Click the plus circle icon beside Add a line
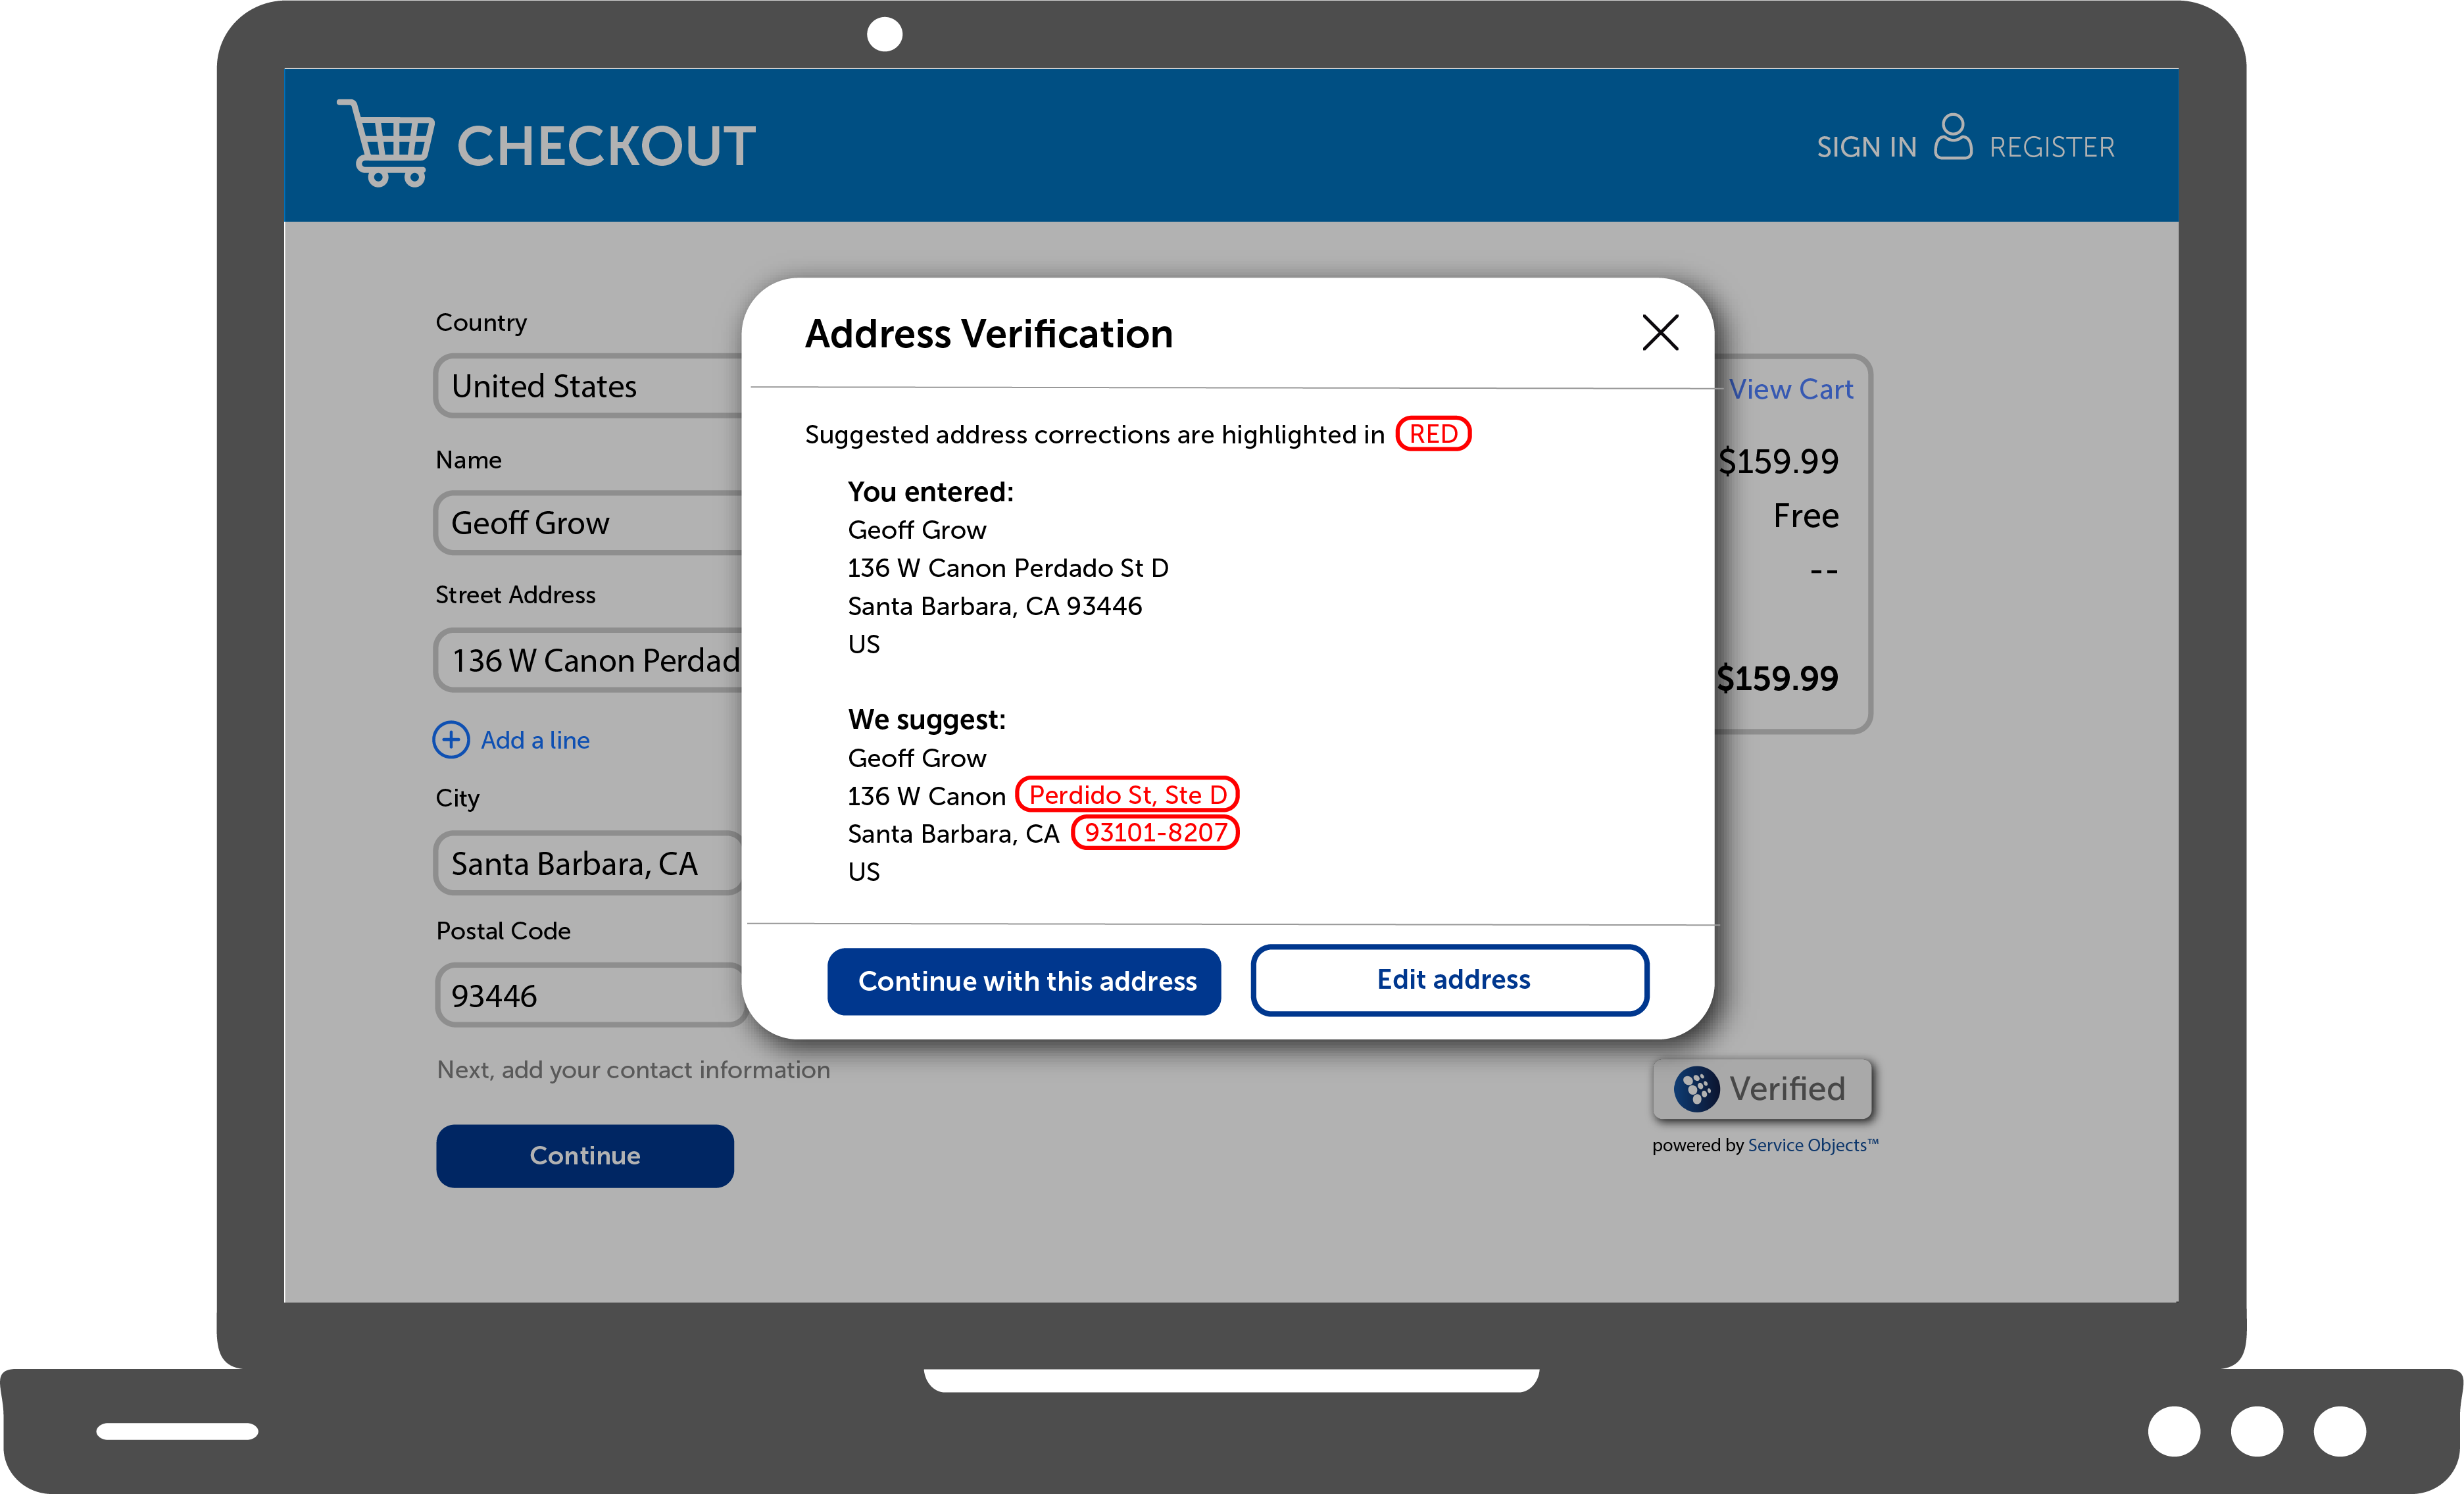 pyautogui.click(x=451, y=740)
